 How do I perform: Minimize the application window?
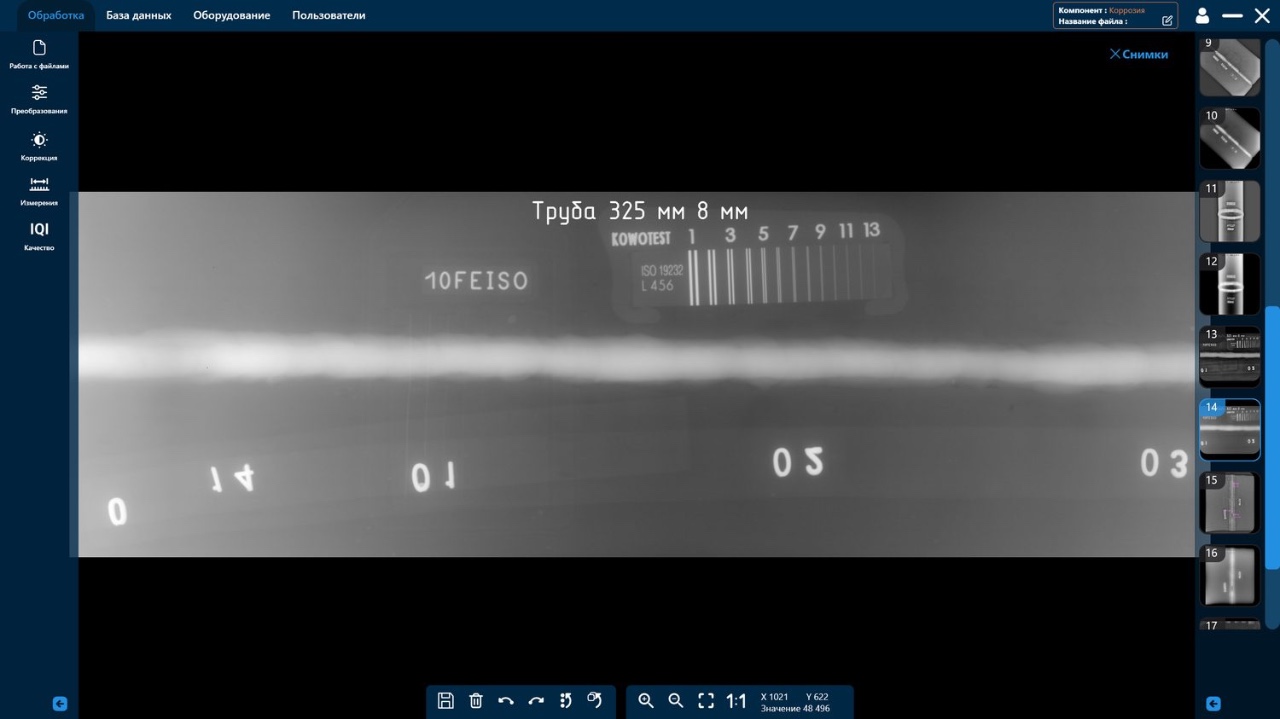(1232, 16)
